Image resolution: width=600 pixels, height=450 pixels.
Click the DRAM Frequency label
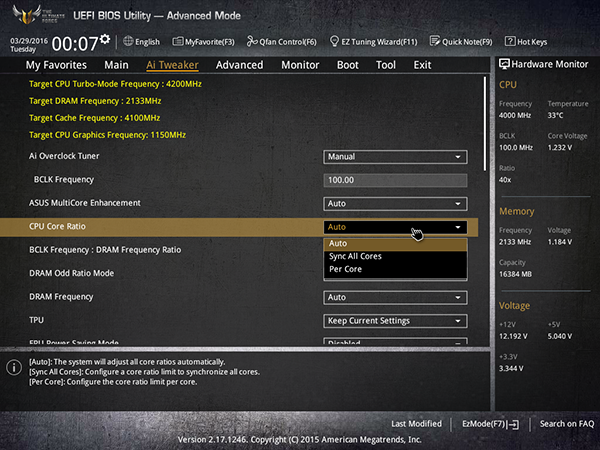61,297
